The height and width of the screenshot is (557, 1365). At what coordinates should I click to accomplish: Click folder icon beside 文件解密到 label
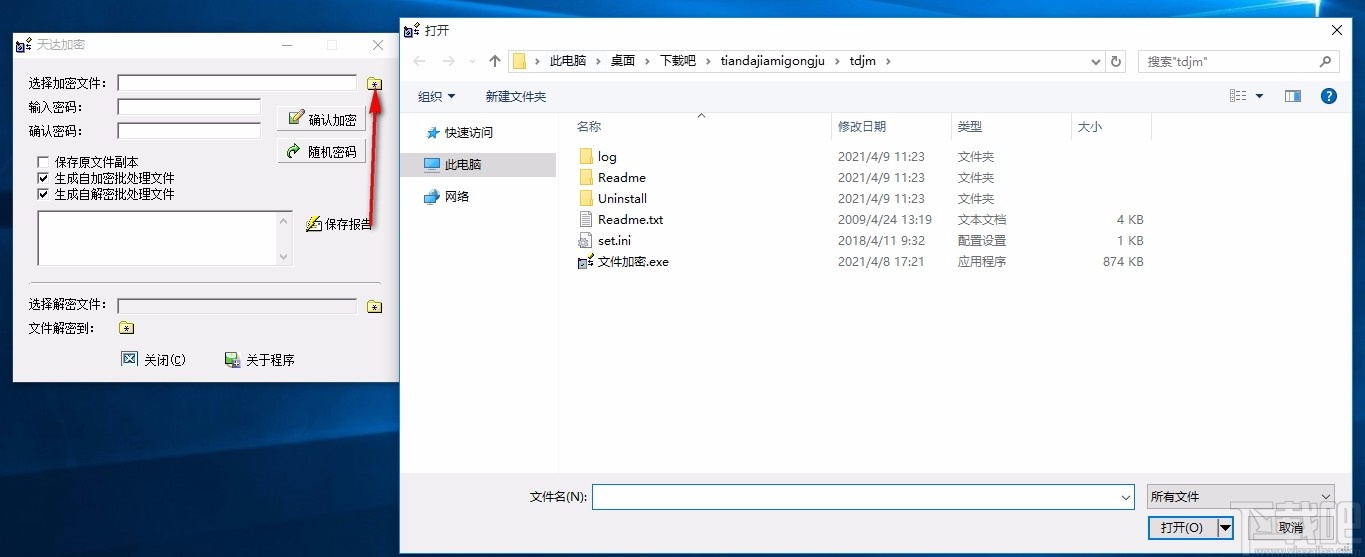tap(126, 328)
